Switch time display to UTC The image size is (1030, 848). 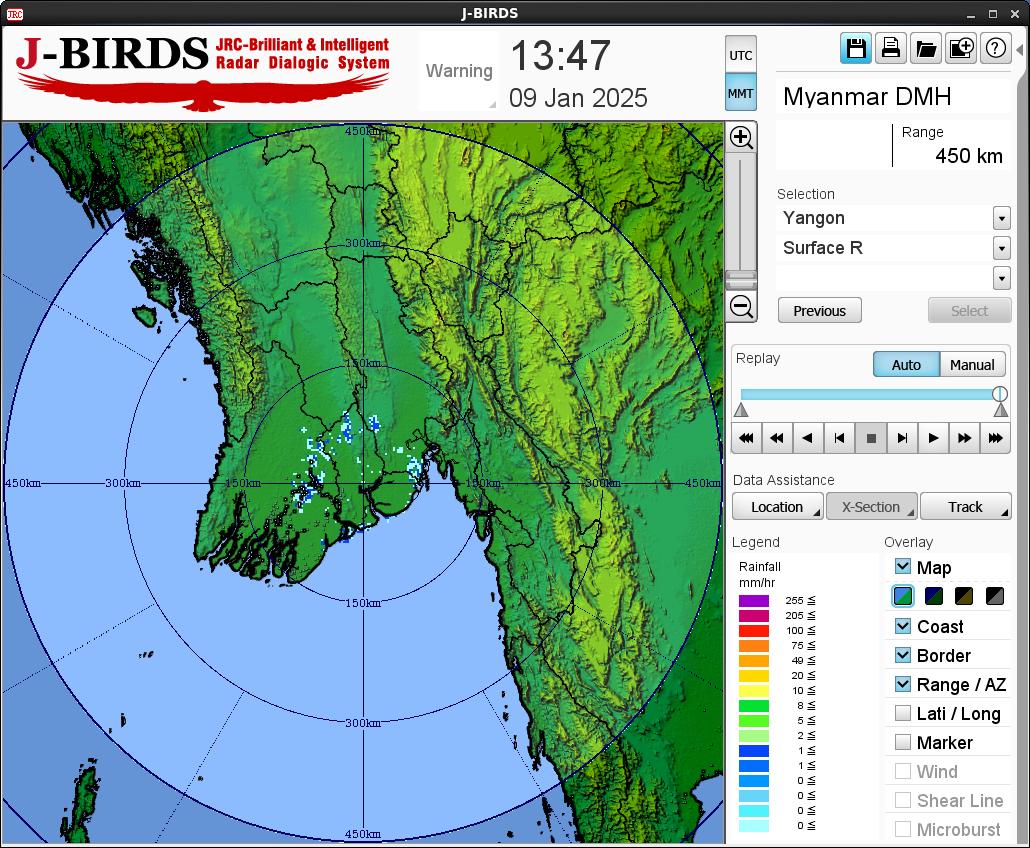741,55
